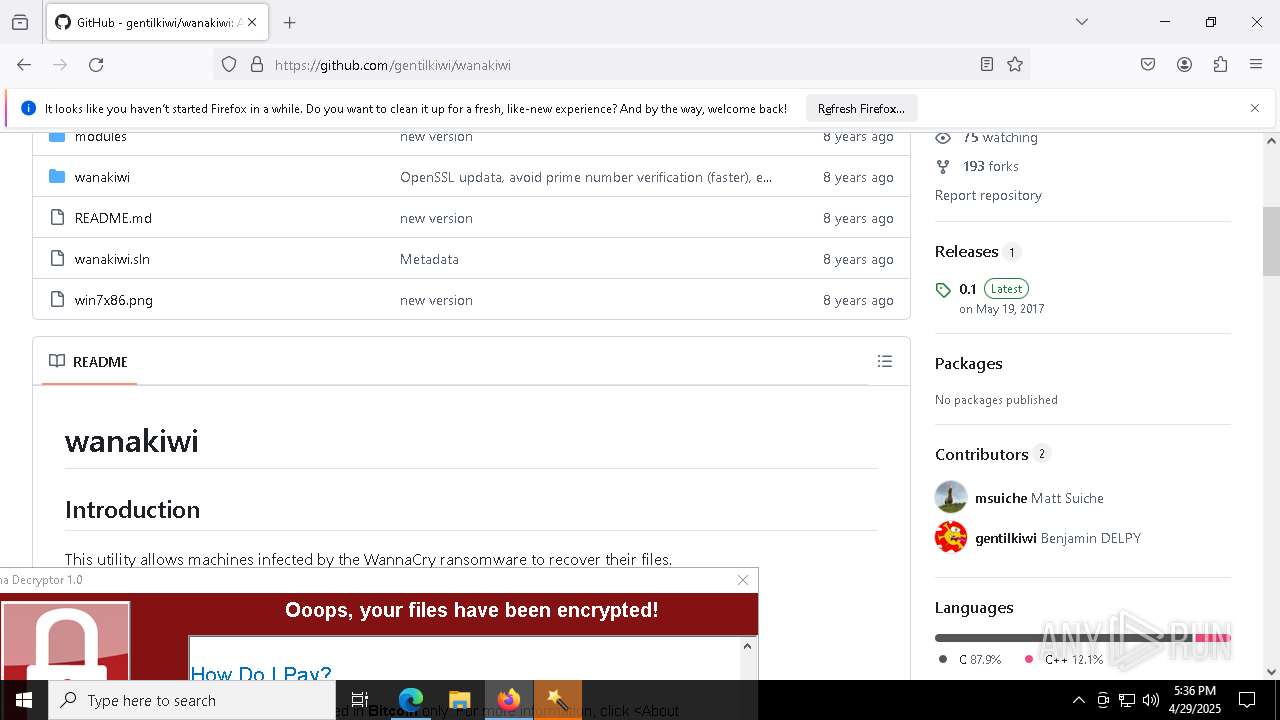Click the Firefox View icon
The width and height of the screenshot is (1280, 720).
20,22
